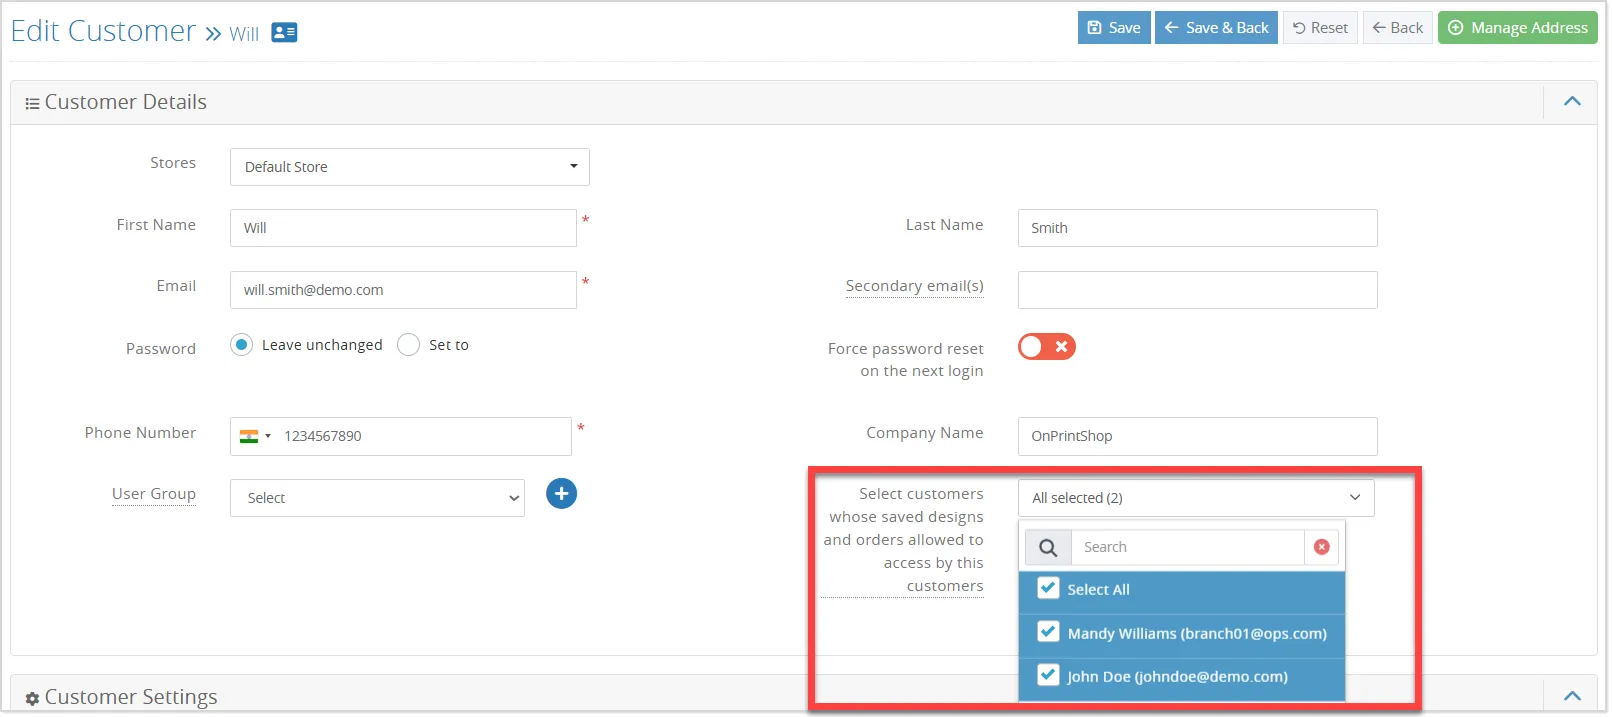The width and height of the screenshot is (1612, 717).
Task: Choose the Leave unchanged password option
Action: pos(241,345)
